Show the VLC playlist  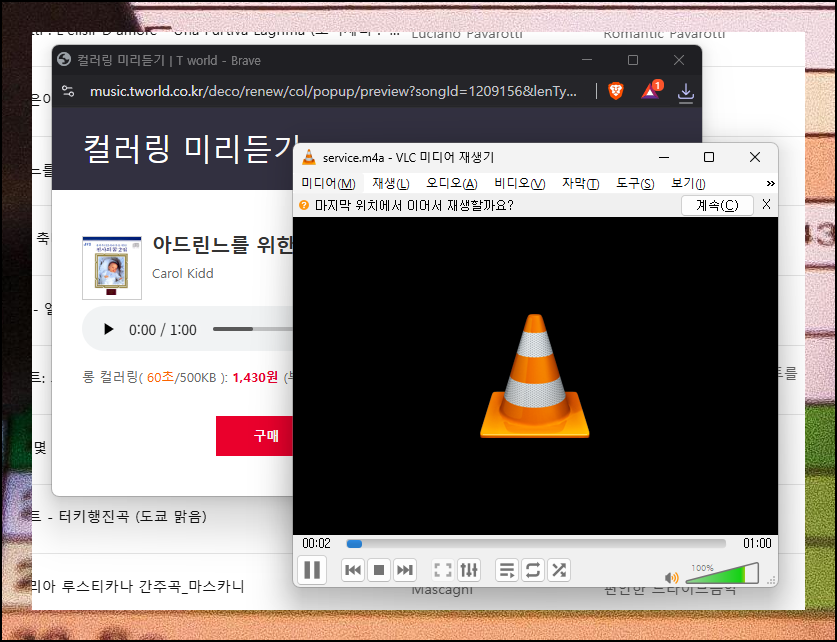(x=507, y=570)
